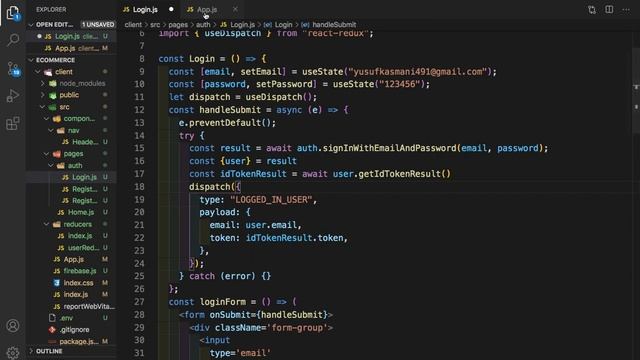
Task: Place cursor on "LOGGED_IN_USER" string
Action: (271, 200)
